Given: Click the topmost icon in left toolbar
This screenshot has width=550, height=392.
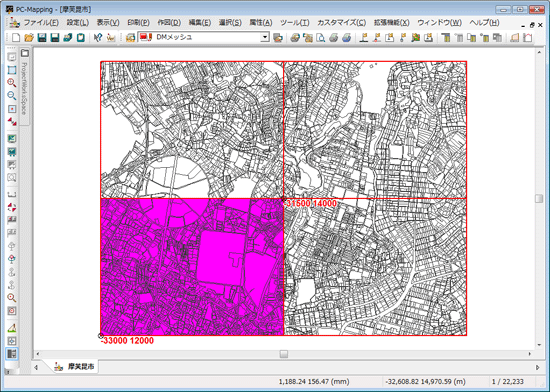Looking at the screenshot, I should [12, 57].
